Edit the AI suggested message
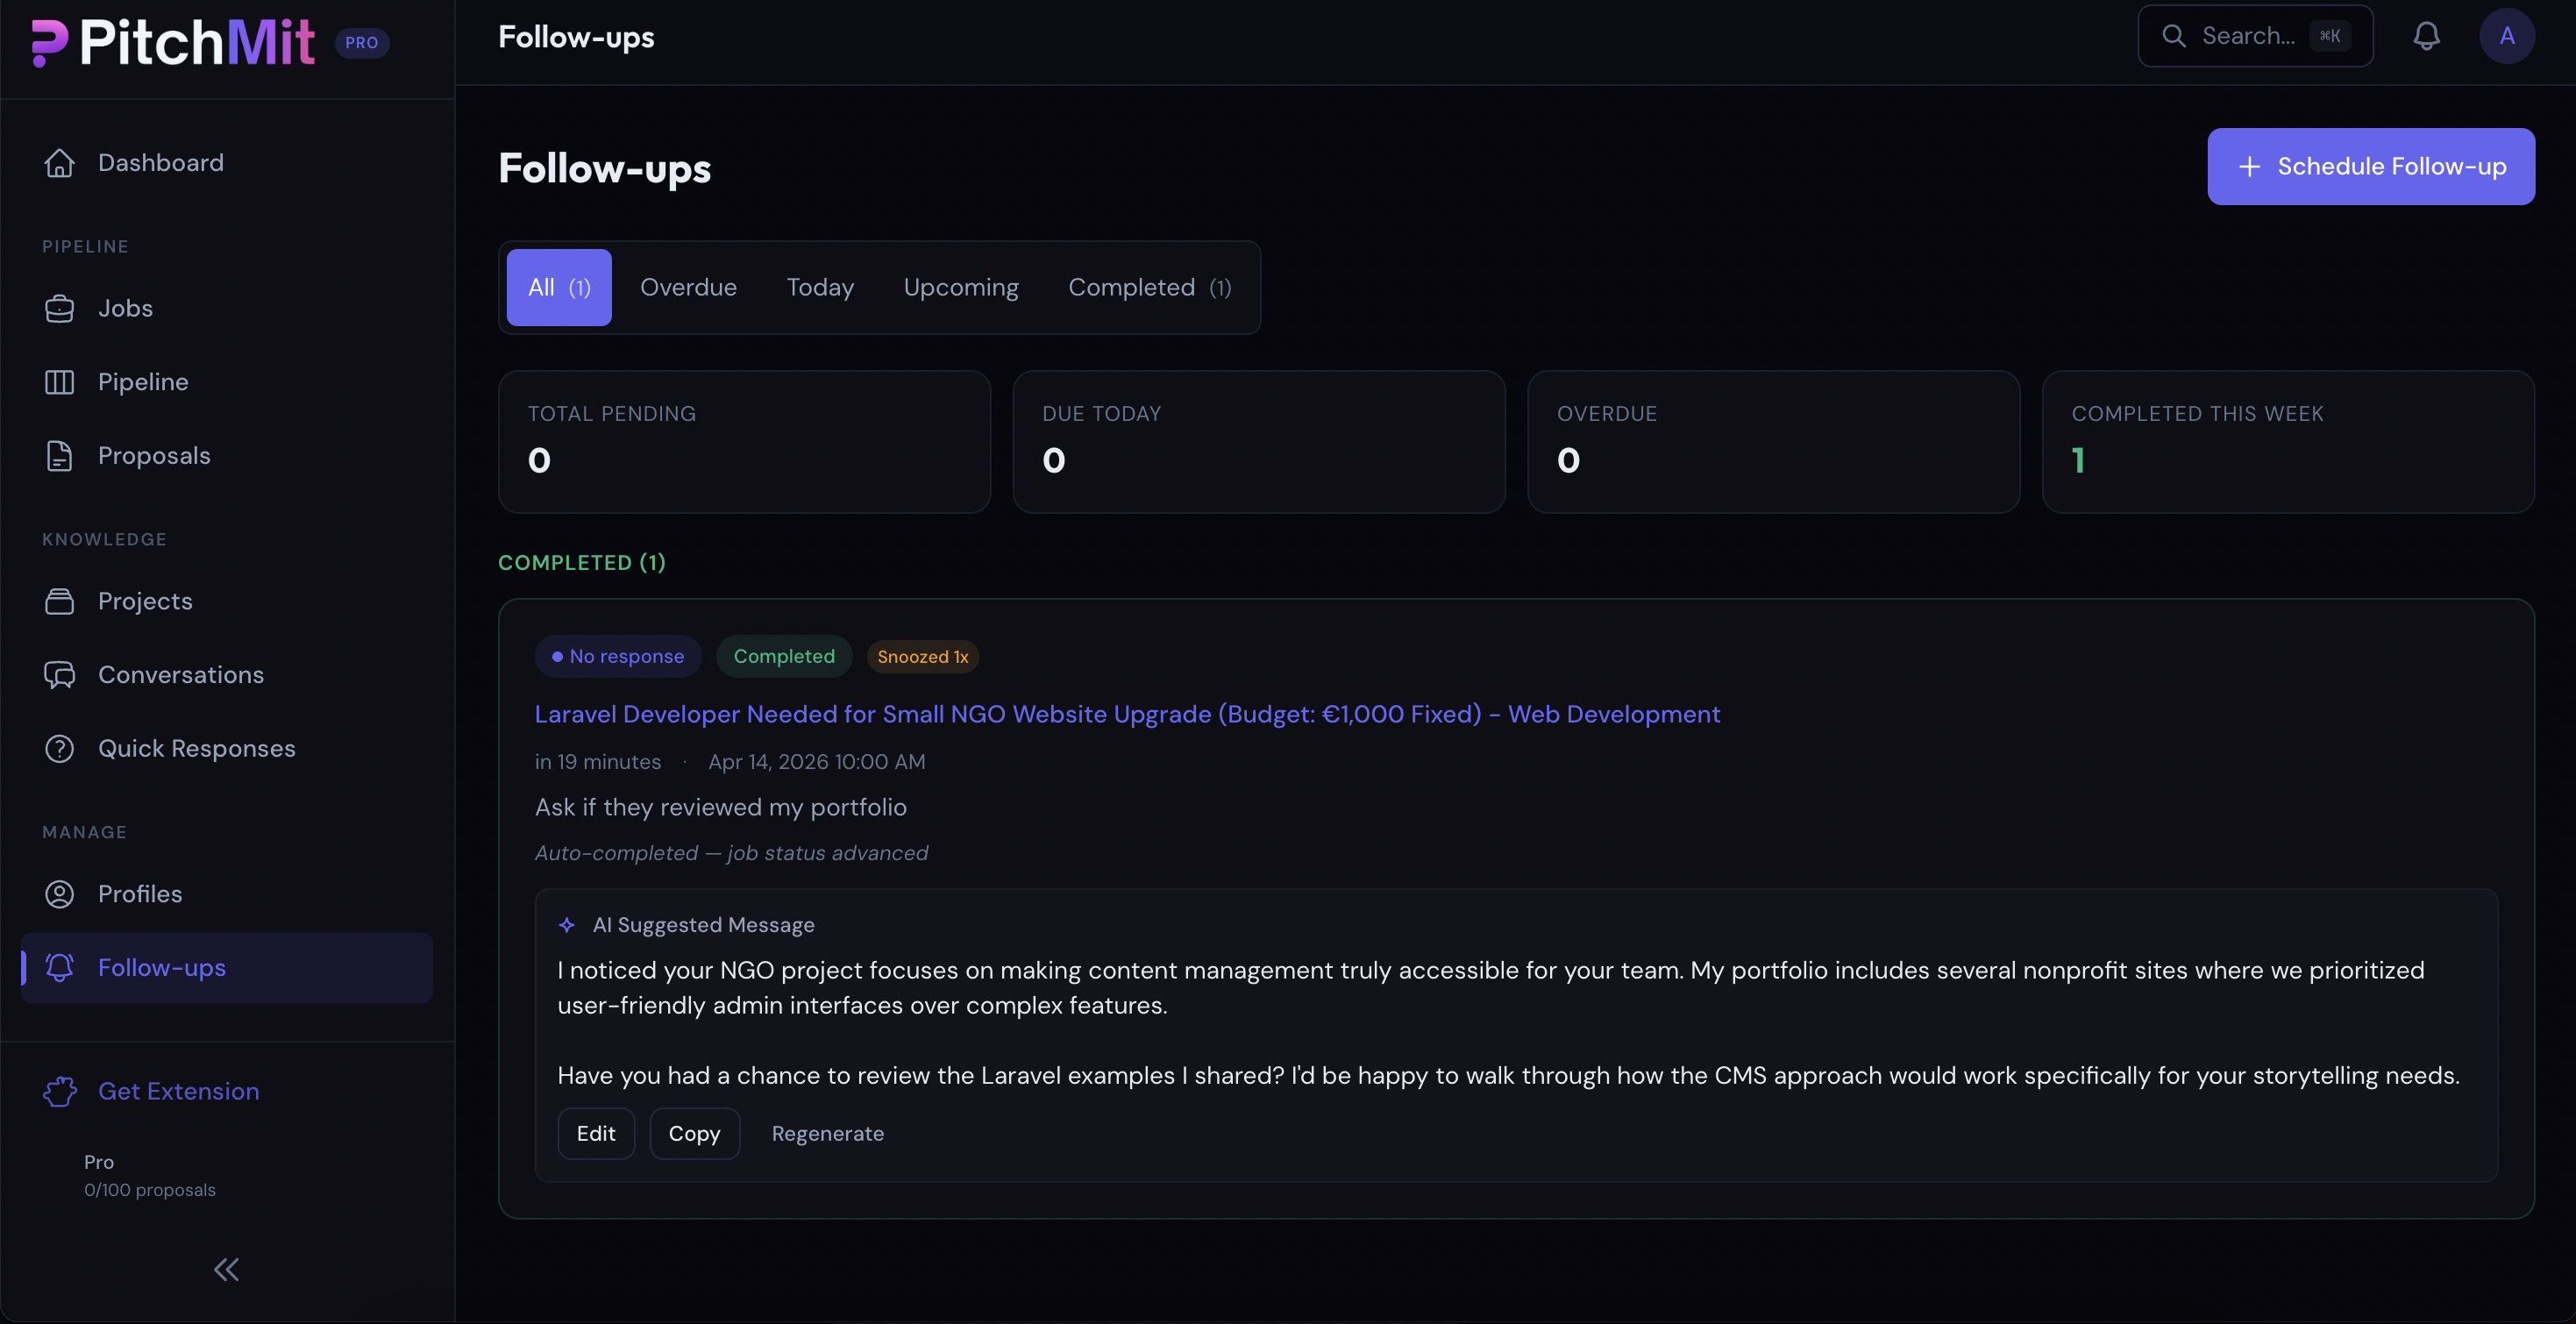This screenshot has width=2576, height=1324. (596, 1134)
